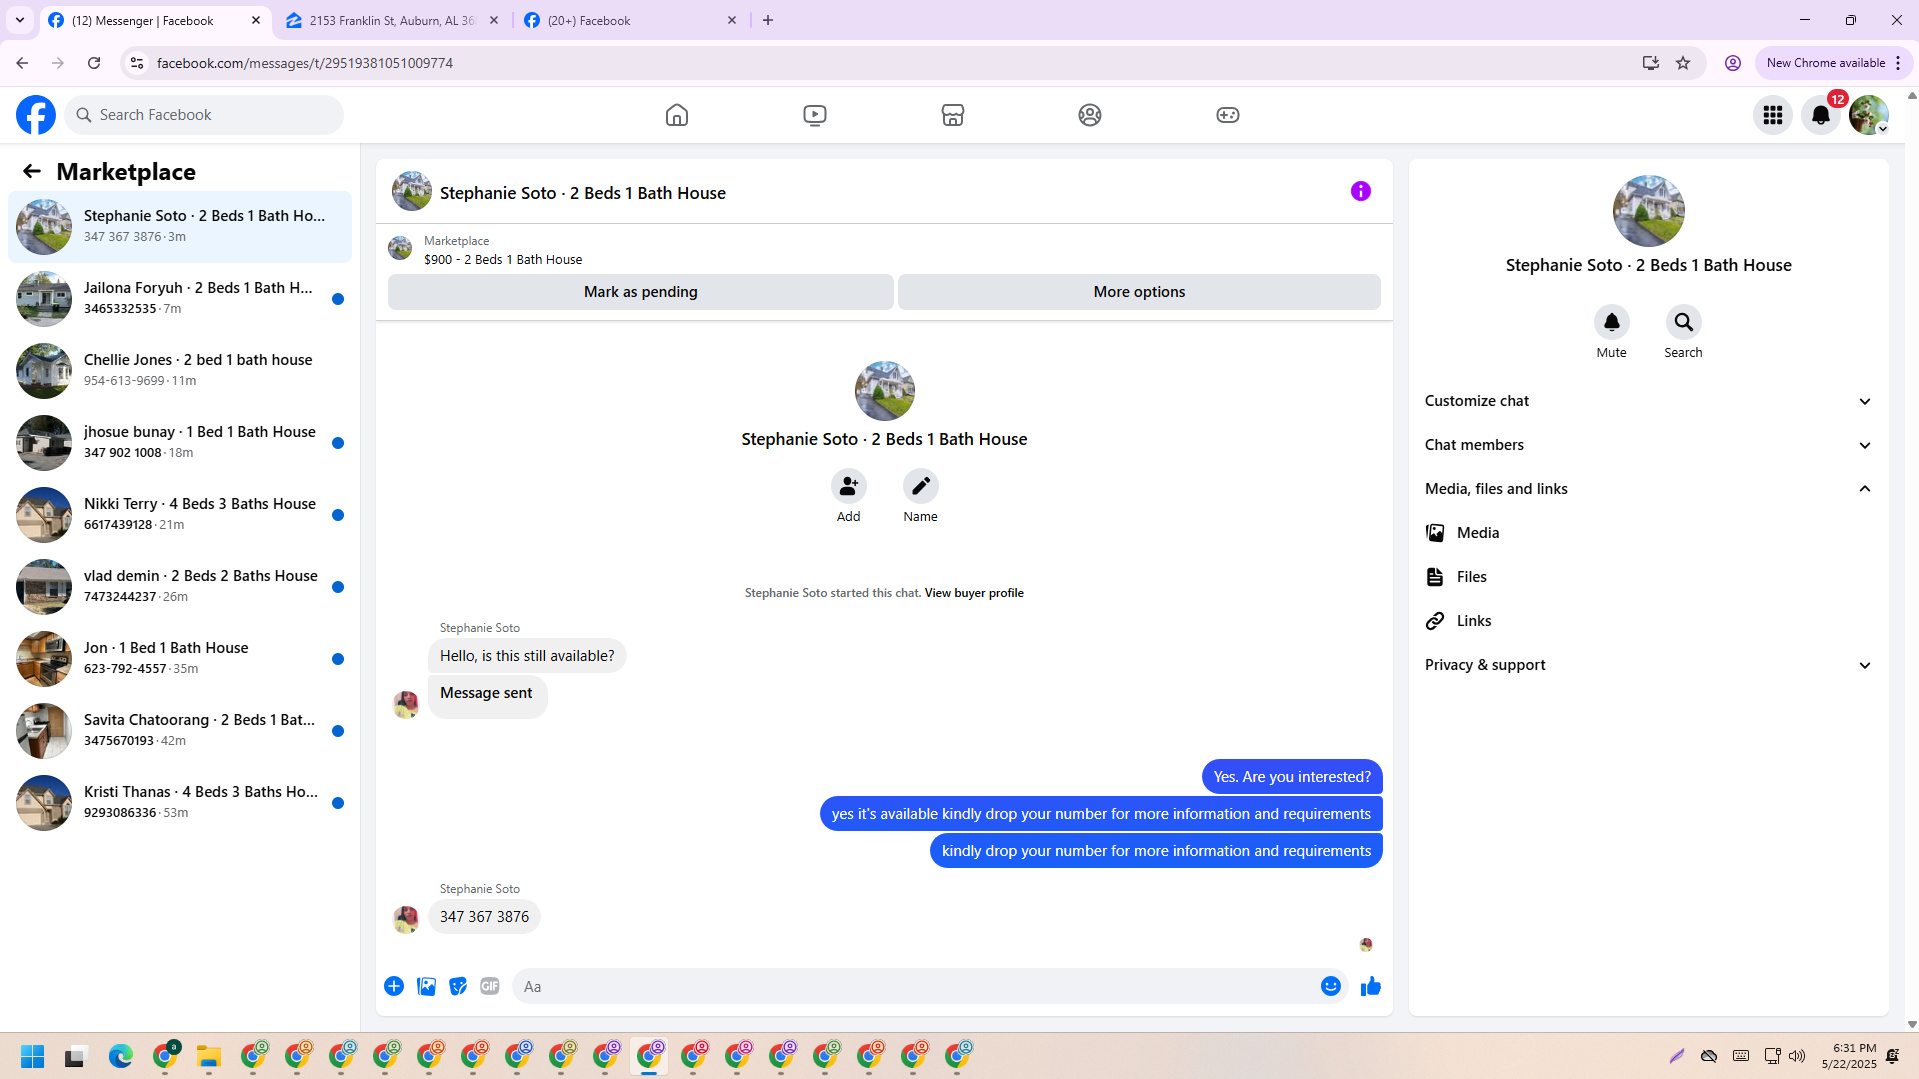
Task: Open File Explorer from the taskbar
Action: point(208,1056)
